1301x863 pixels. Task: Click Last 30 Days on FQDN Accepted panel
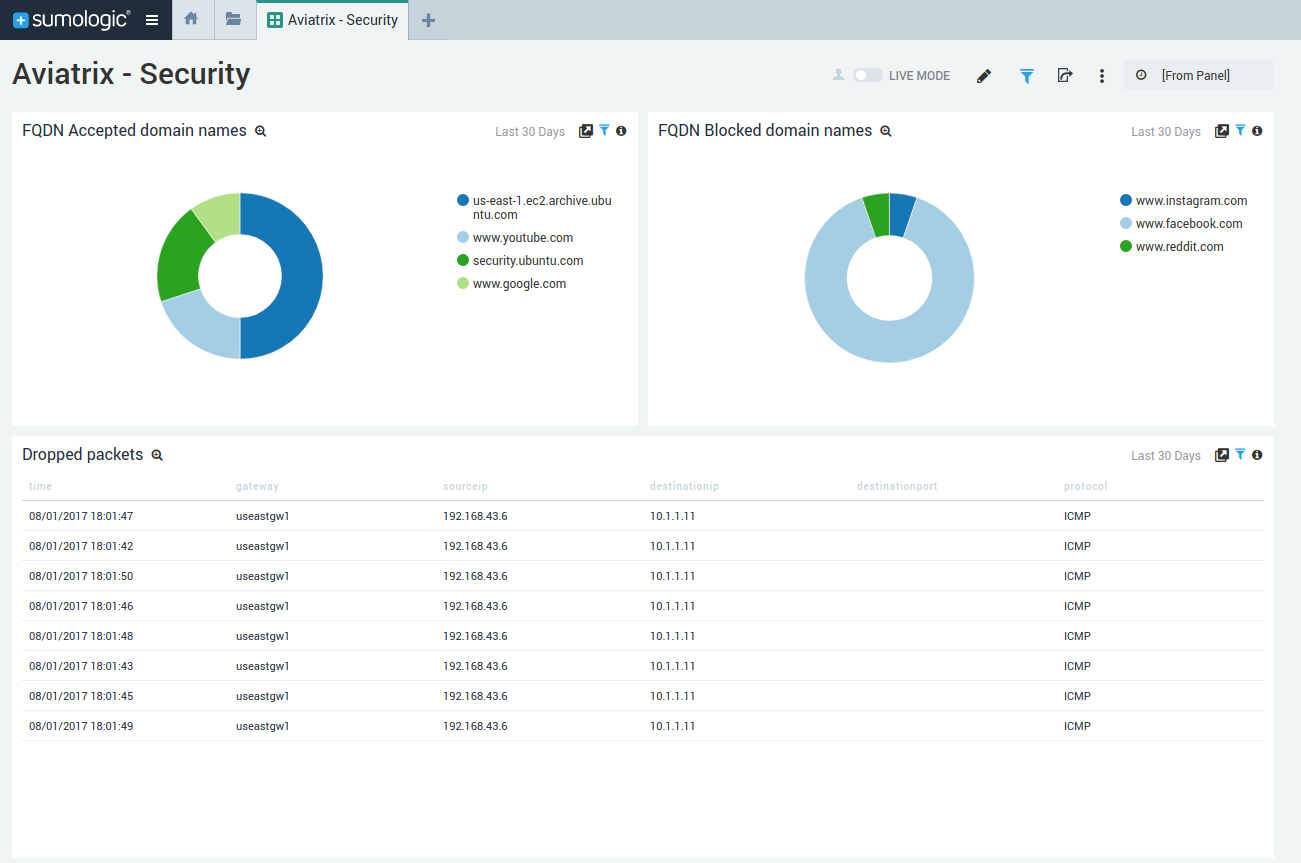[x=530, y=132]
